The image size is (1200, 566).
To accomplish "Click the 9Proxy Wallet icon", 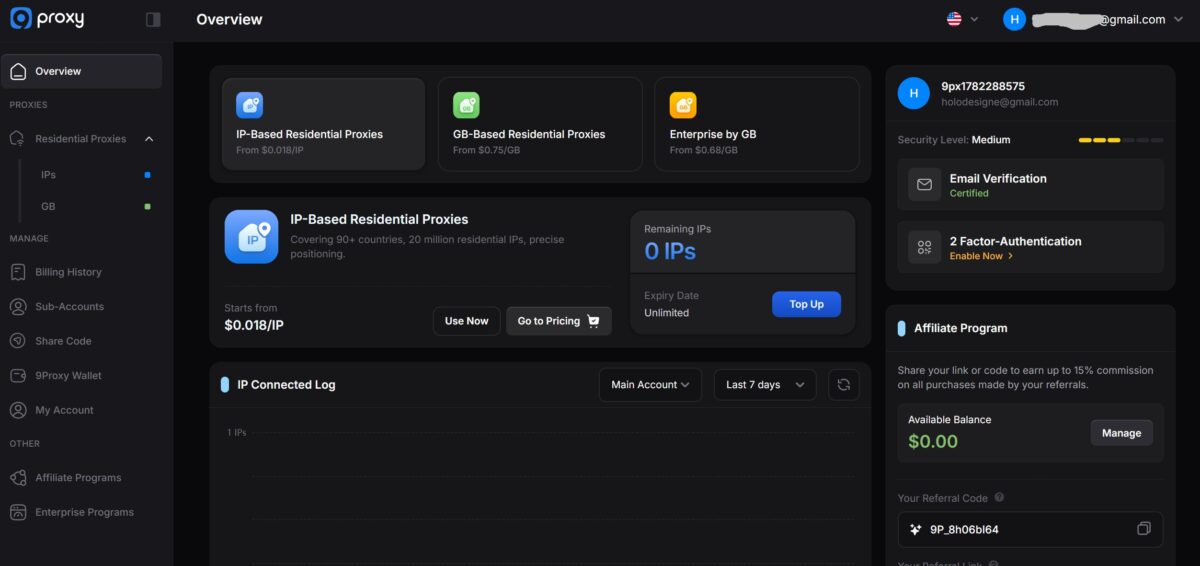I will click(x=18, y=376).
